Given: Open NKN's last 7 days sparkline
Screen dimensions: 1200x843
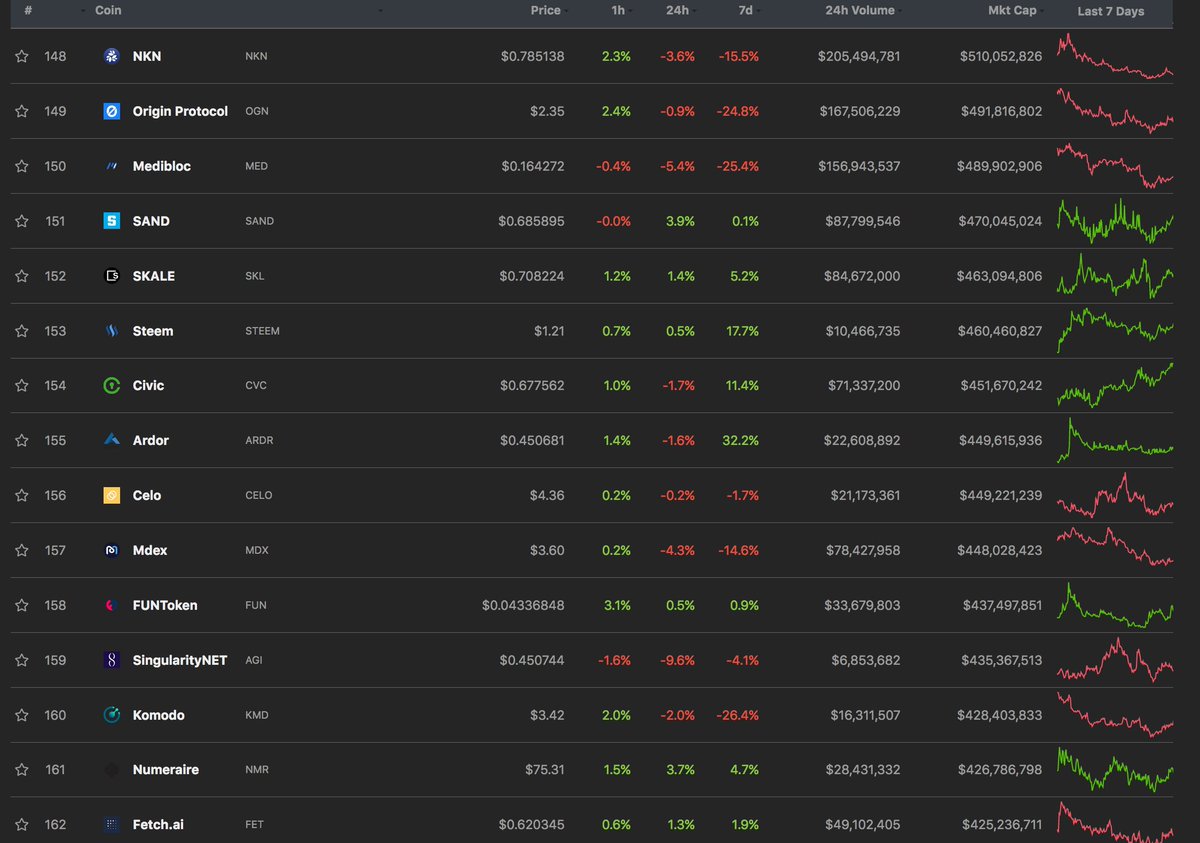Looking at the screenshot, I should click(1116, 56).
